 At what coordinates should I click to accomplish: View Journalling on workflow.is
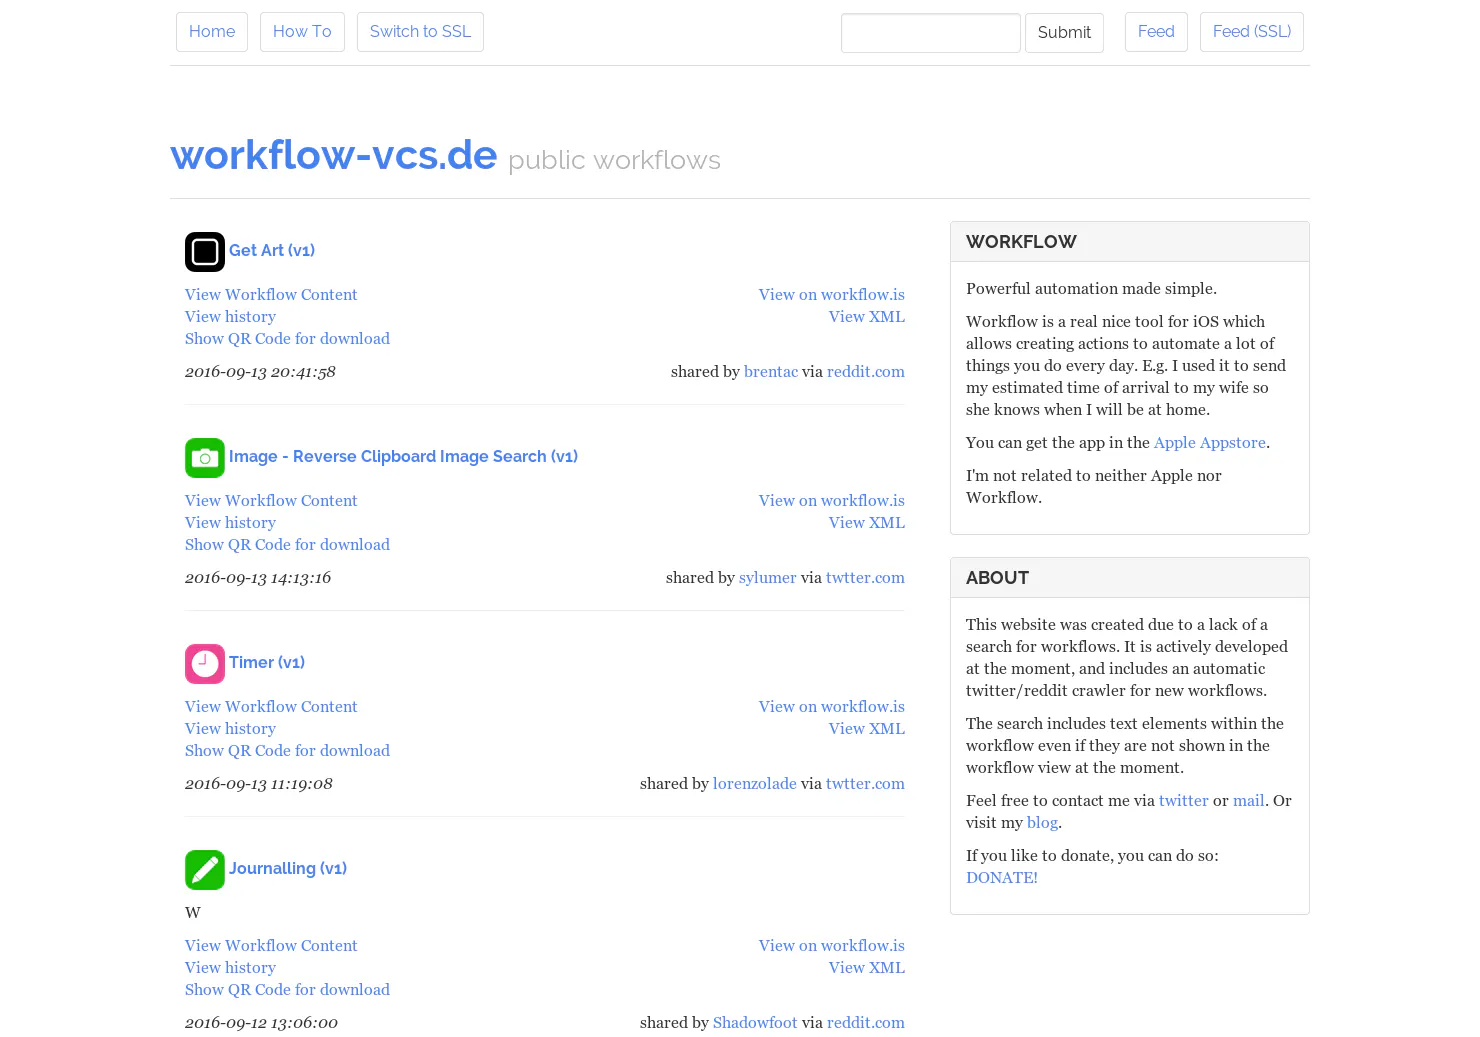click(x=832, y=945)
